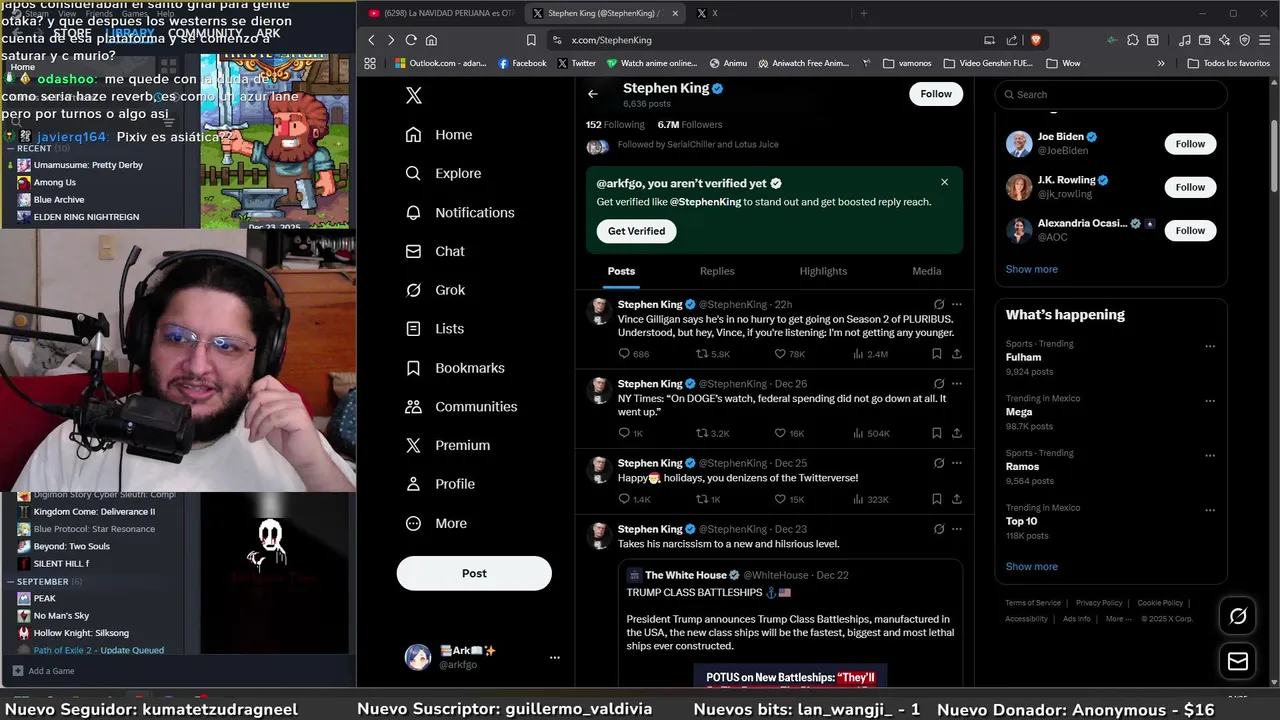Open Grok explain on the PLURIBUS post

[x=938, y=304]
